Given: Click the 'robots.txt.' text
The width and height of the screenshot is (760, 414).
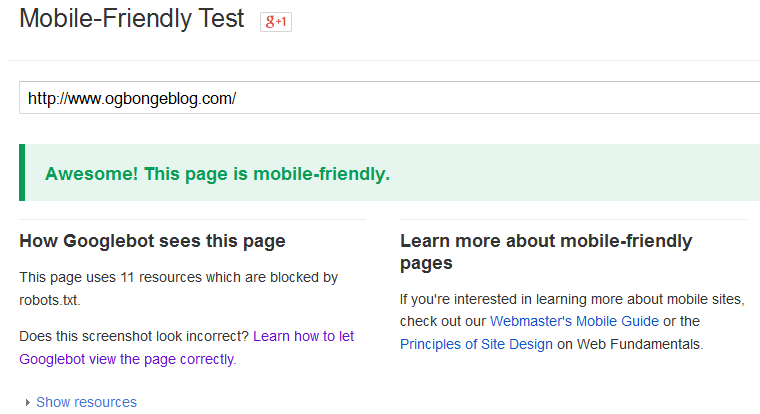Looking at the screenshot, I should point(50,301).
